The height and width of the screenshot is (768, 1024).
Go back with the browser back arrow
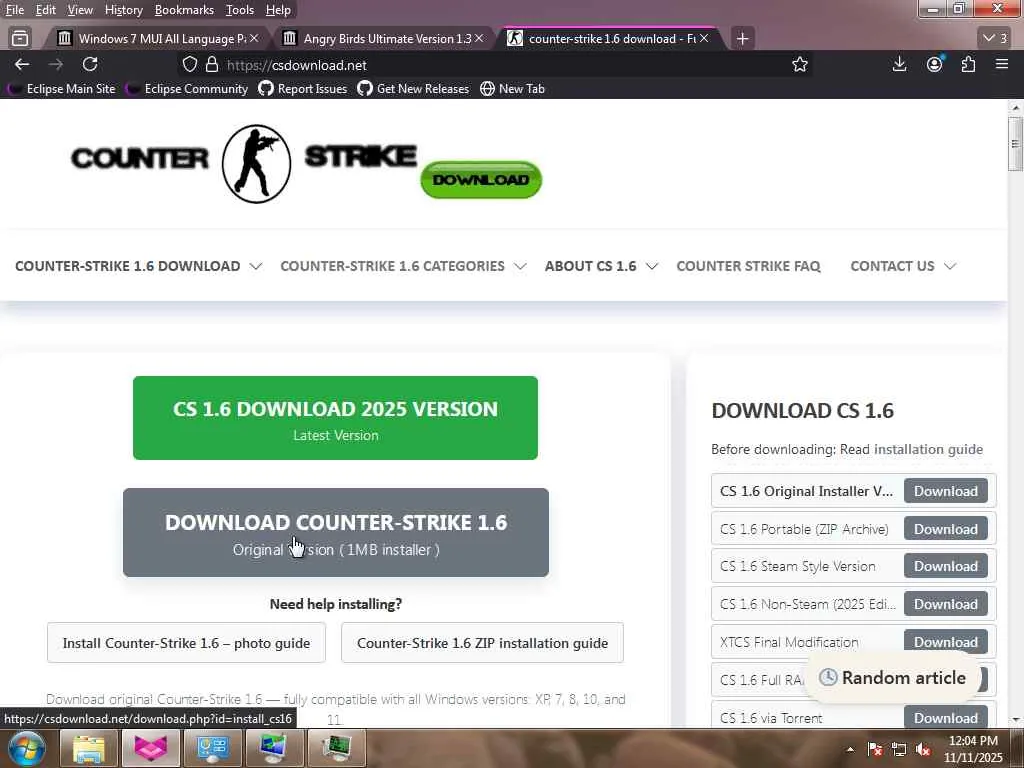click(22, 64)
